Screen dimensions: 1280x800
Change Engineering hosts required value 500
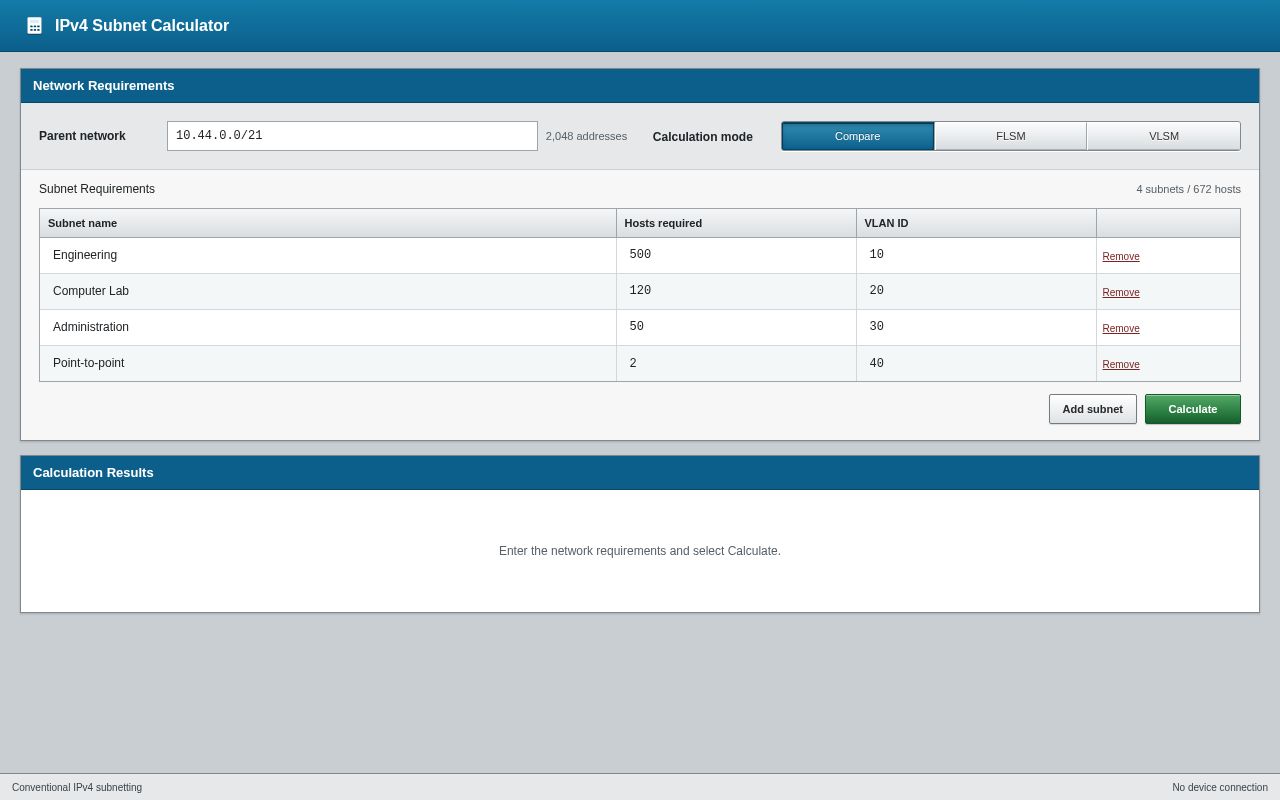point(736,255)
